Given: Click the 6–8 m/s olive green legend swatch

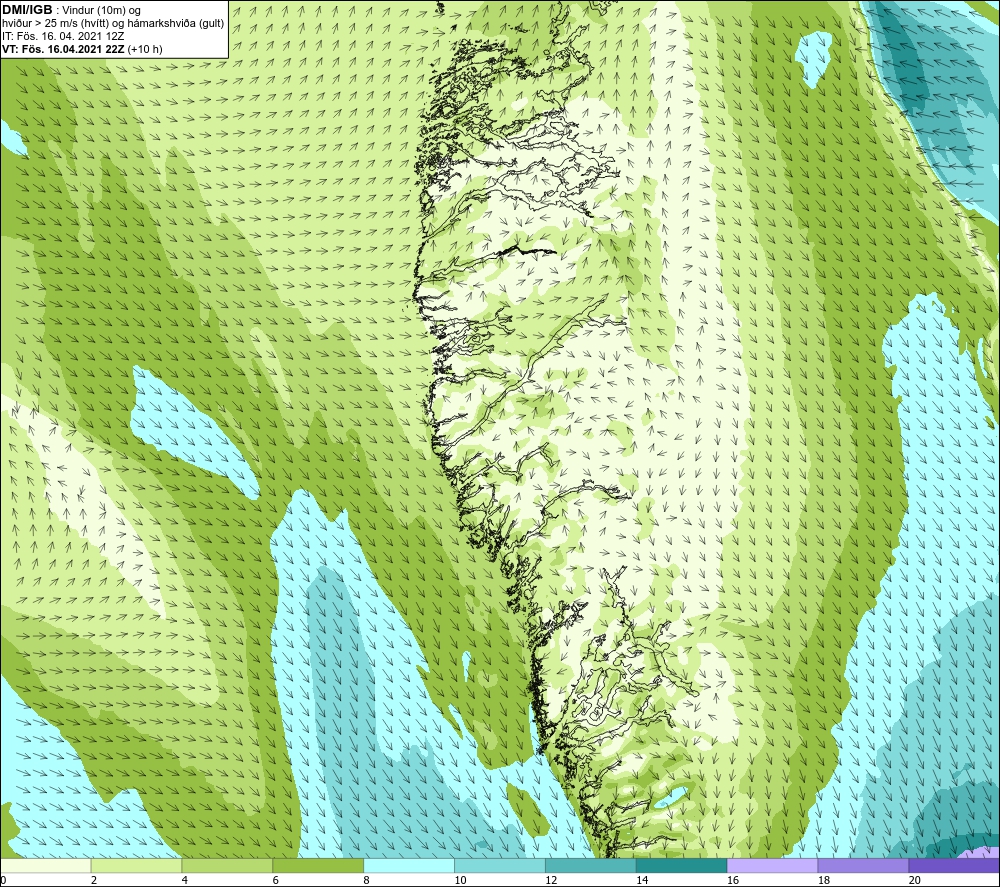Looking at the screenshot, I should coord(318,866).
